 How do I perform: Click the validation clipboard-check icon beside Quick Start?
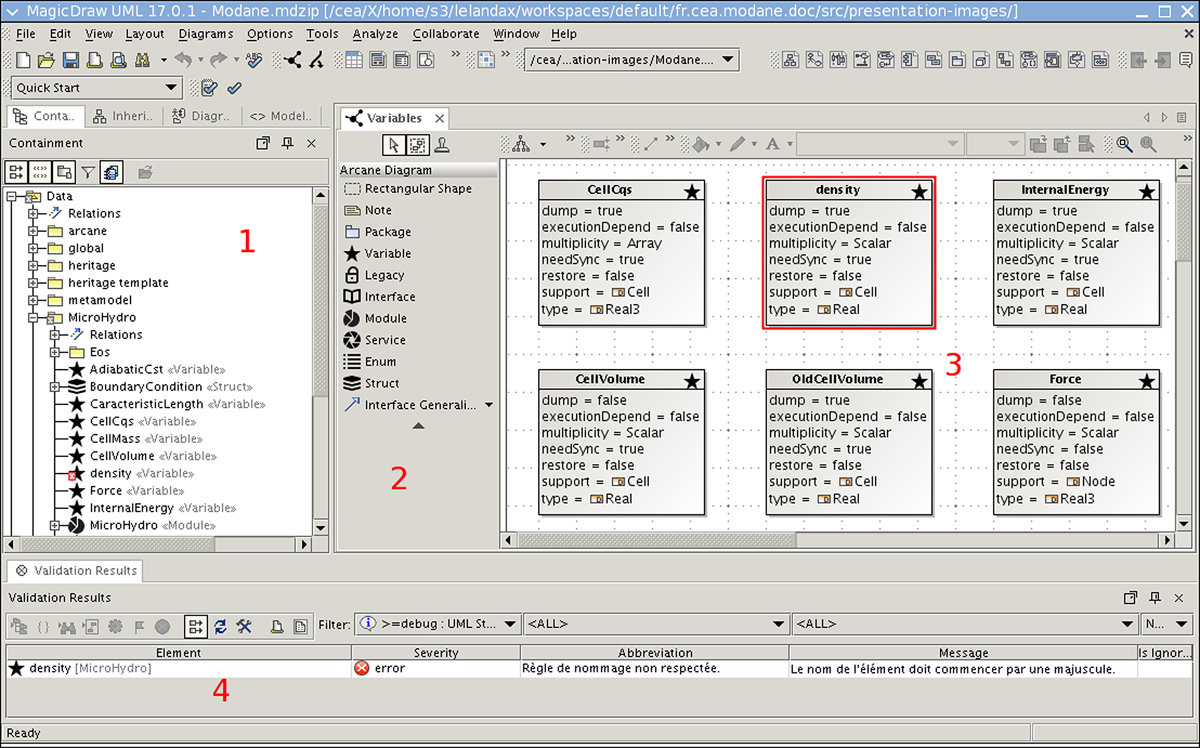(x=210, y=88)
